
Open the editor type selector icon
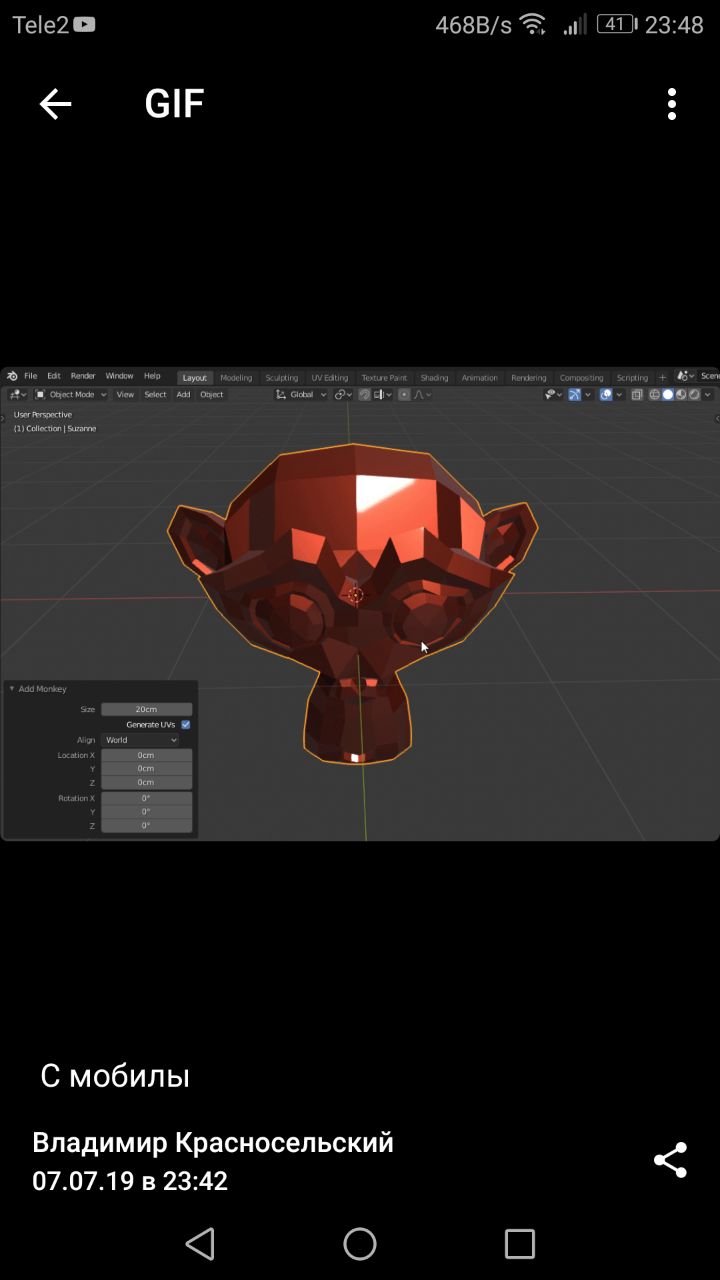[18, 395]
